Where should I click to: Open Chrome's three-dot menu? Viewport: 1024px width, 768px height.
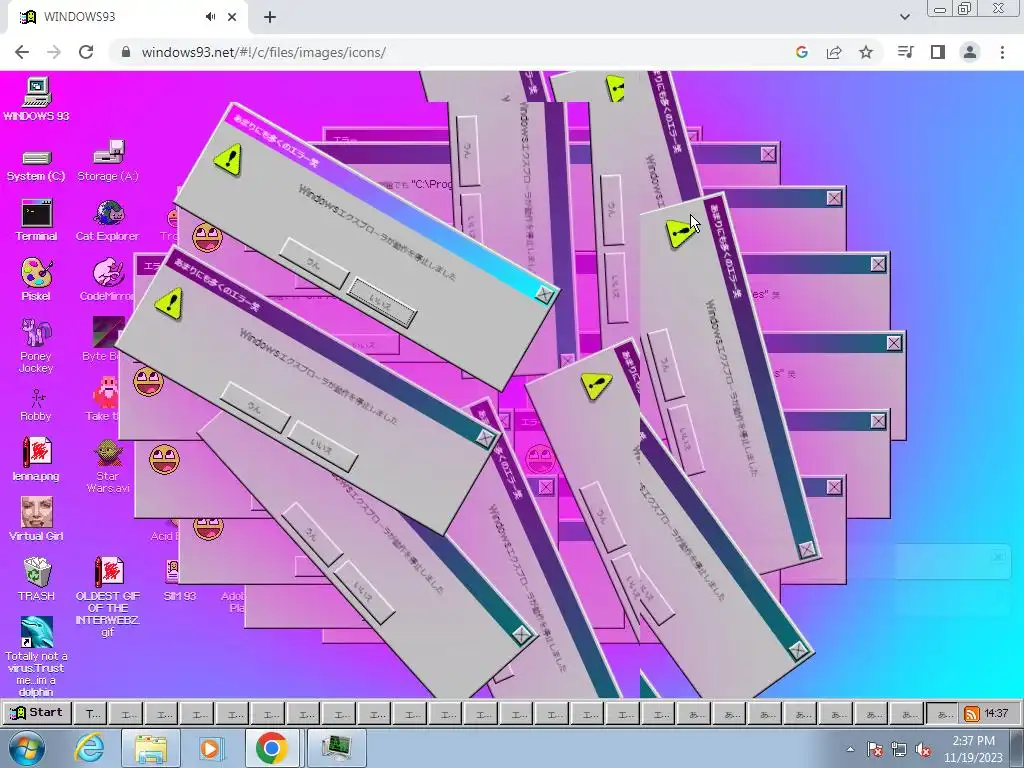[x=1002, y=52]
